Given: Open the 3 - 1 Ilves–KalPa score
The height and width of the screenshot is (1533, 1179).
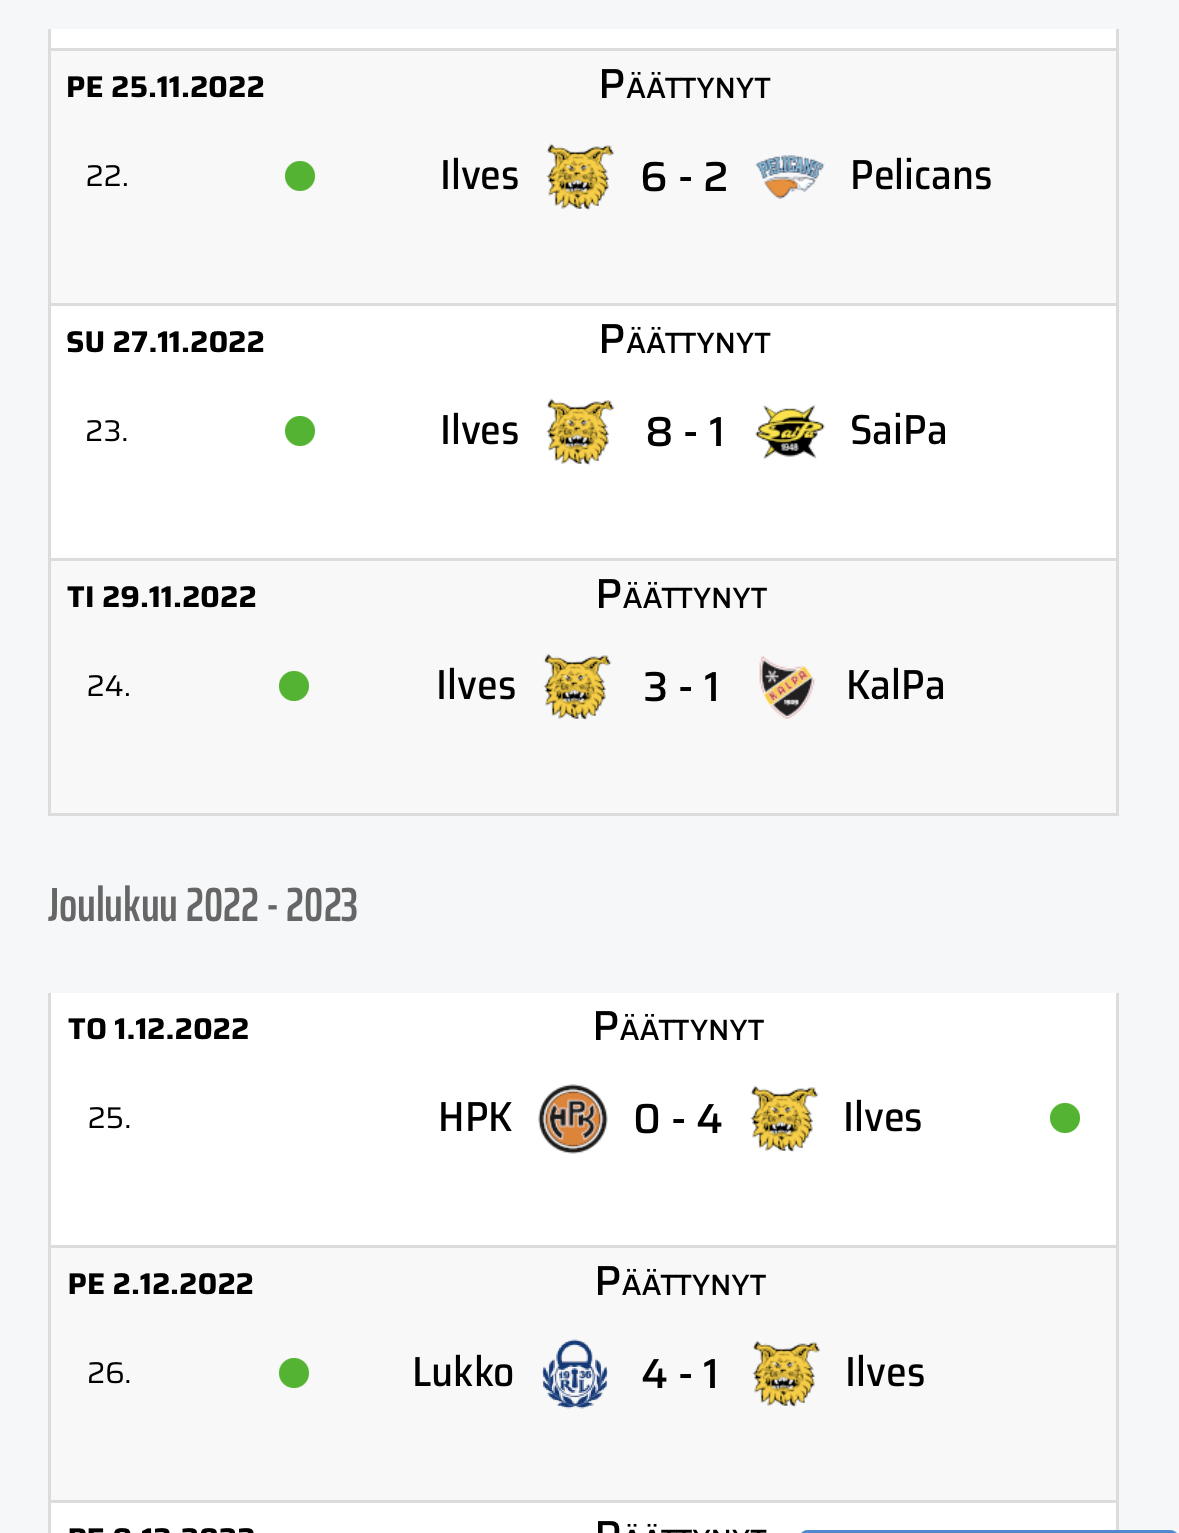Looking at the screenshot, I should pyautogui.click(x=682, y=687).
